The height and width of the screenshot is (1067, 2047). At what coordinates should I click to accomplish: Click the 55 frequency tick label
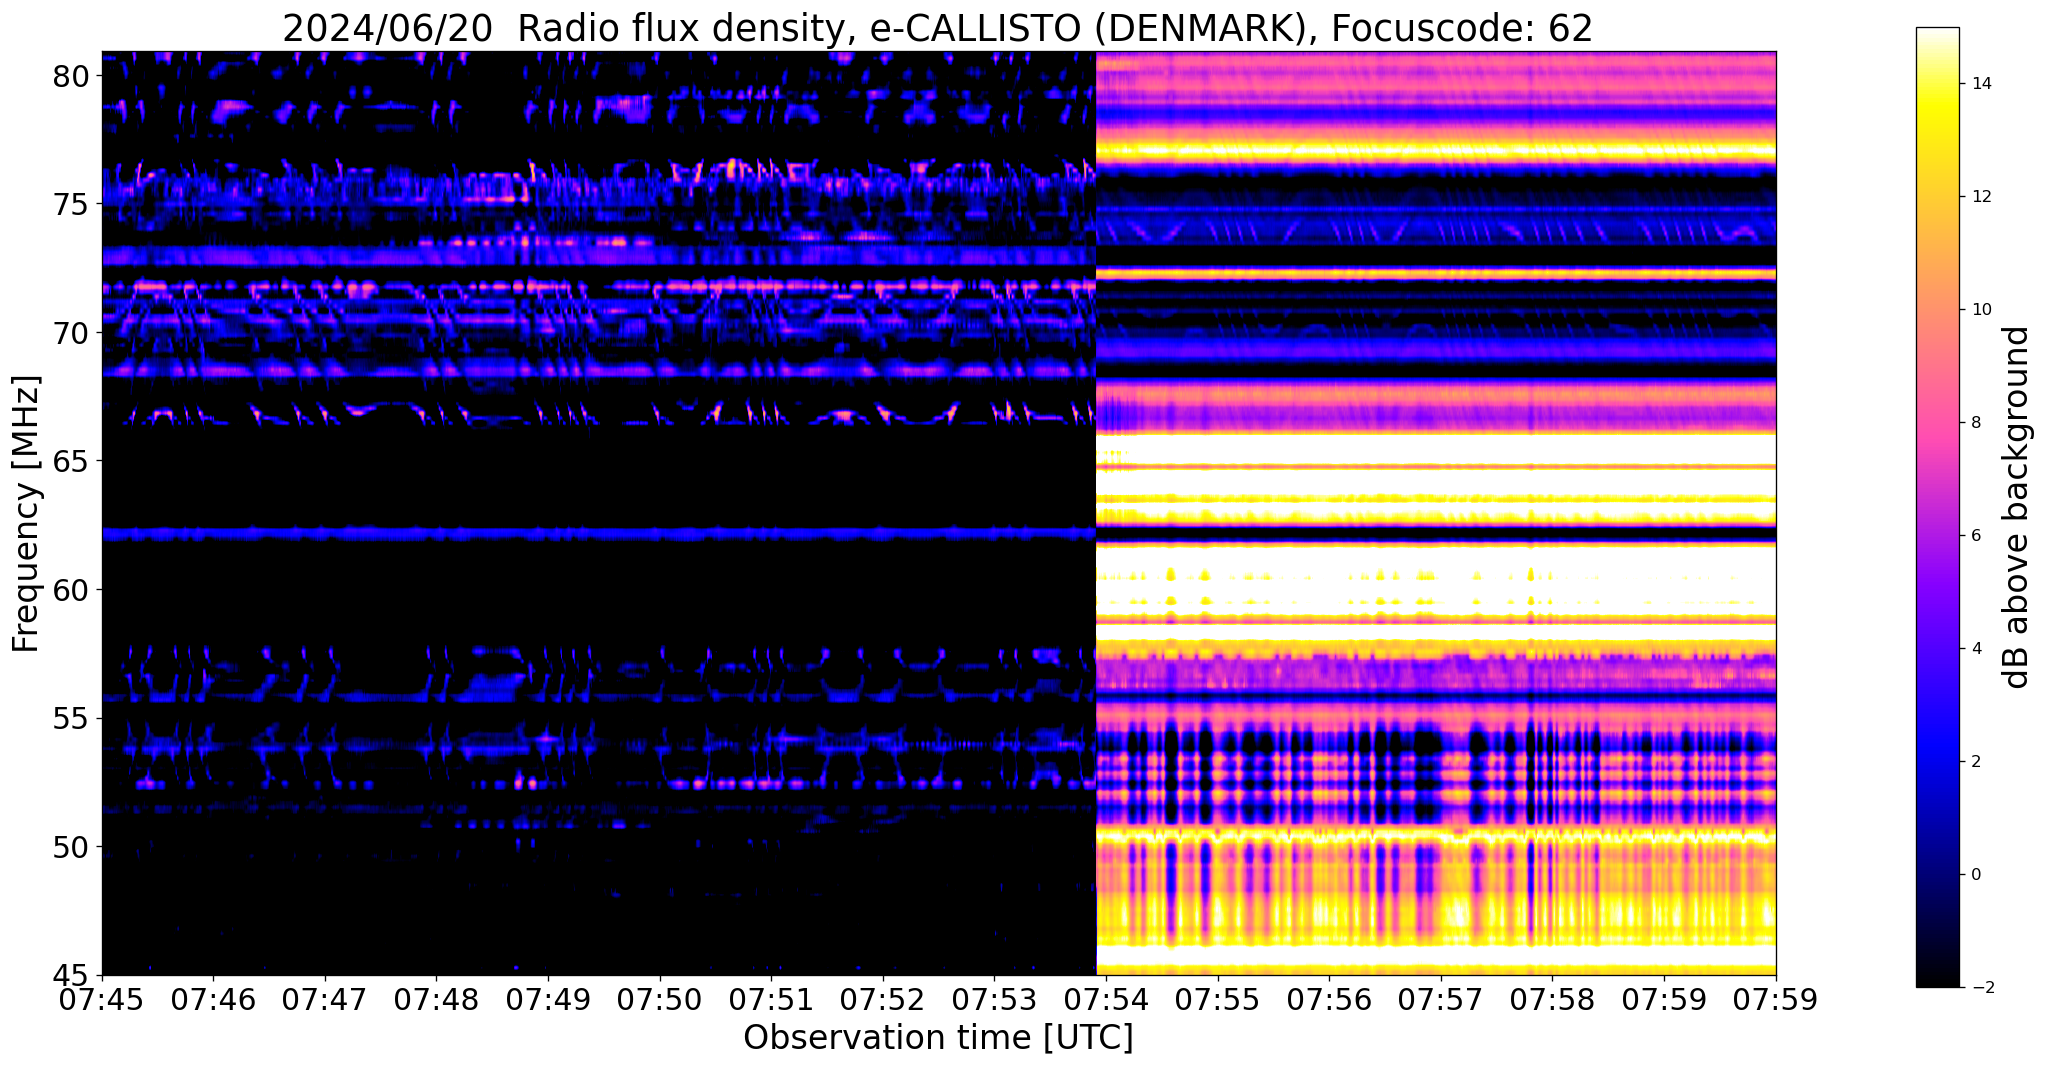71,718
